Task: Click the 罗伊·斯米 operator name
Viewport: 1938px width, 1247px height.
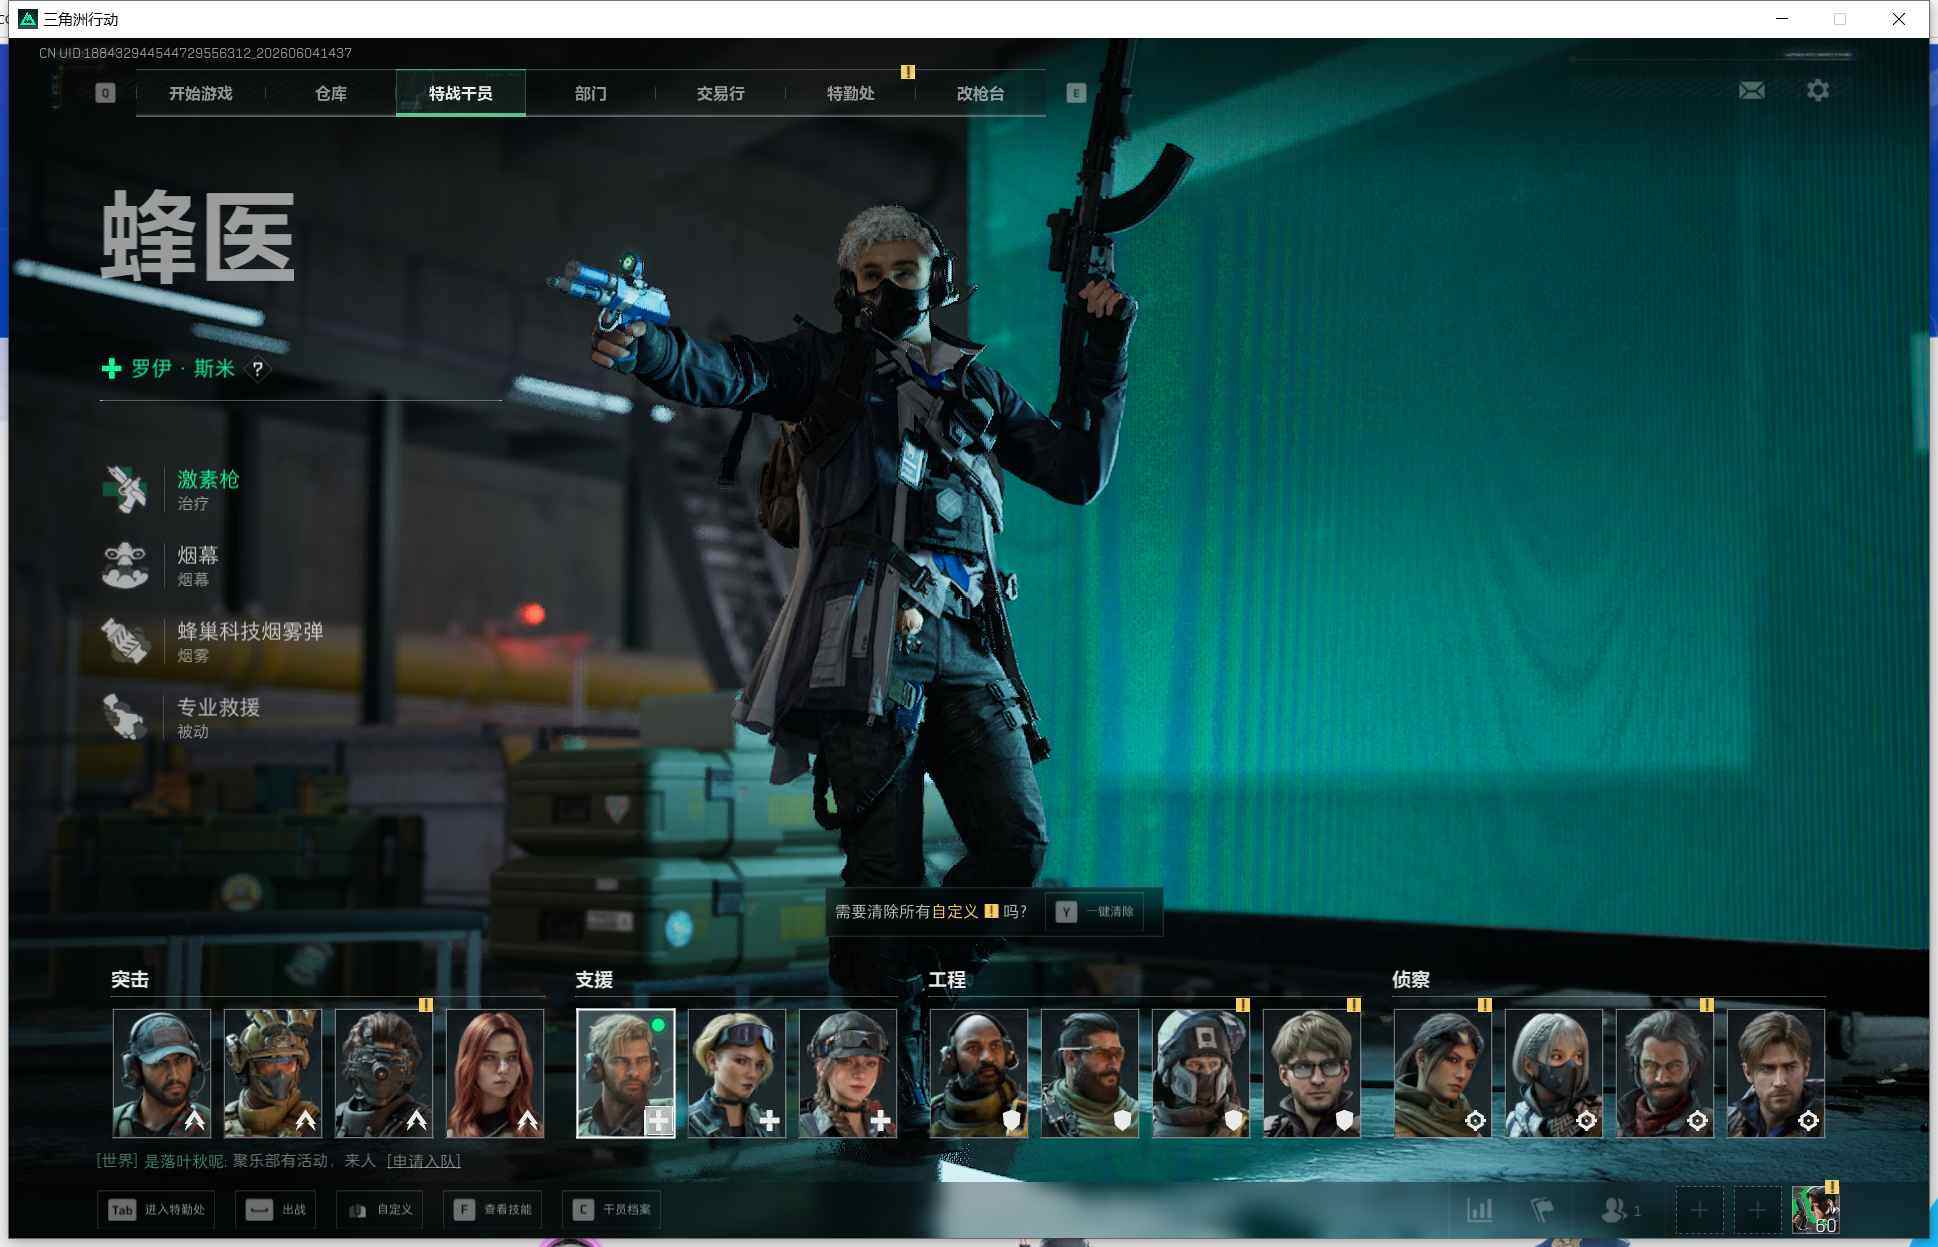Action: tap(183, 369)
